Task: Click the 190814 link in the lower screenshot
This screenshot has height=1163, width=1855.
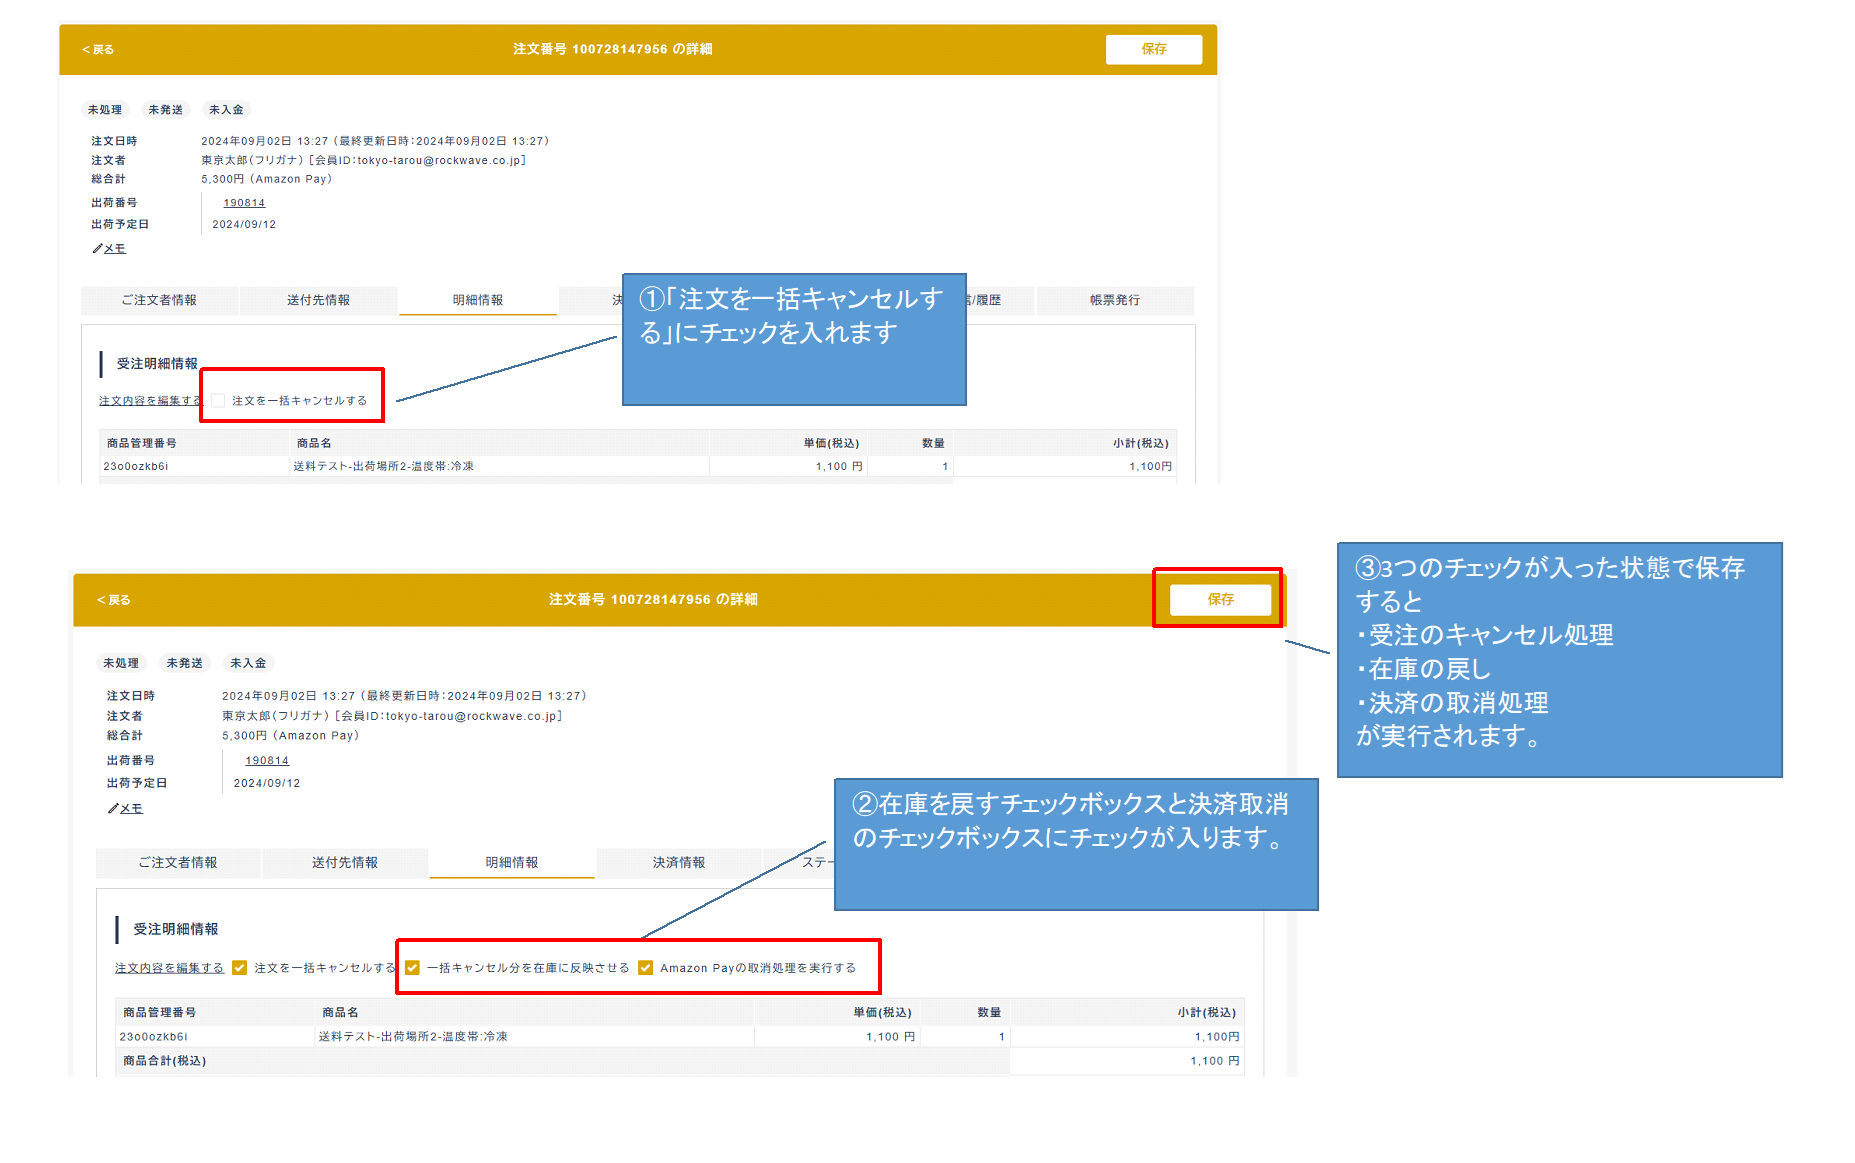Action: coord(267,761)
